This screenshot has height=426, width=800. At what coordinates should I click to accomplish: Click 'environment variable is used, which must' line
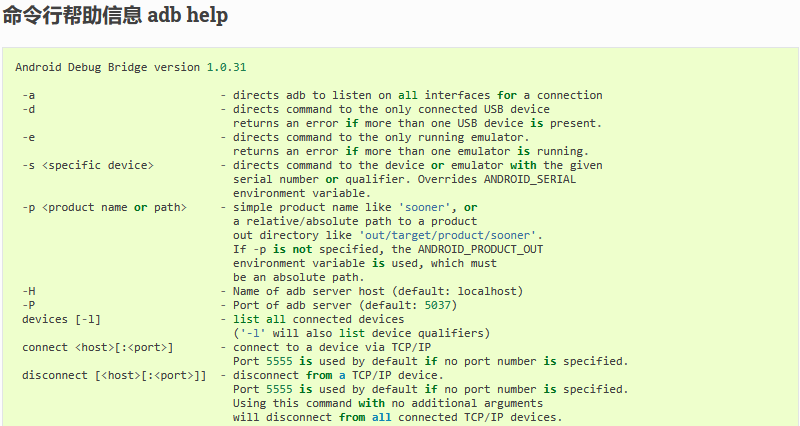coord(365,263)
